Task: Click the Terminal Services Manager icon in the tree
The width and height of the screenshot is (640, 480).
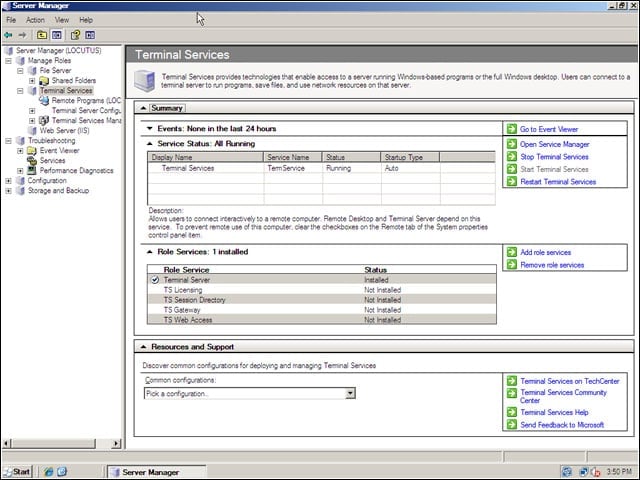Action: point(44,120)
